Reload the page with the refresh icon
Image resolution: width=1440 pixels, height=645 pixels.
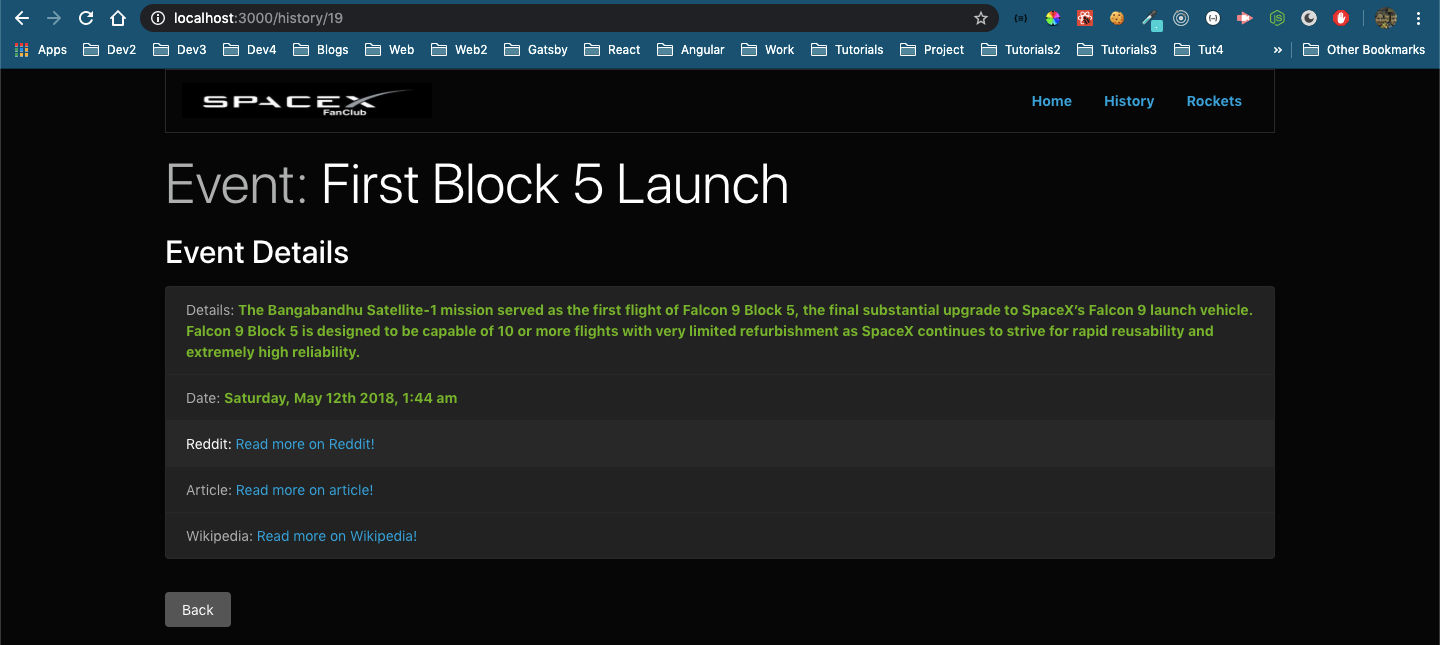point(86,18)
